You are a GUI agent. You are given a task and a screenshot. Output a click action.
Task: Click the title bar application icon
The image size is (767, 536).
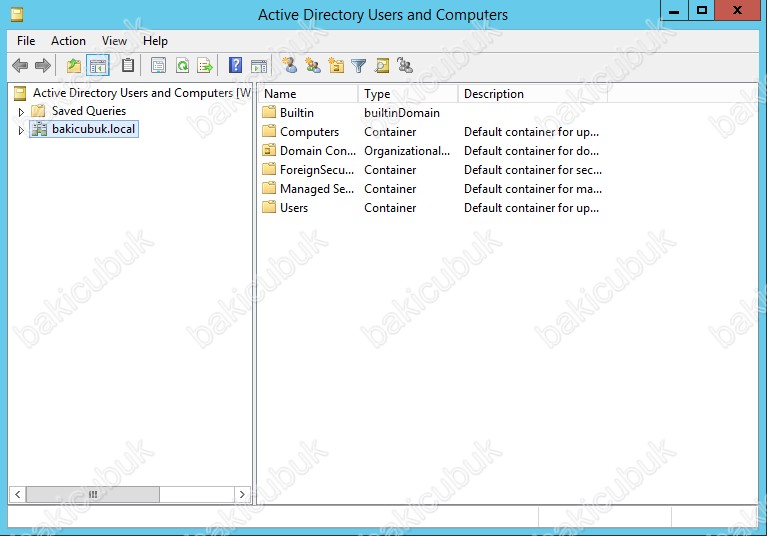click(x=17, y=15)
